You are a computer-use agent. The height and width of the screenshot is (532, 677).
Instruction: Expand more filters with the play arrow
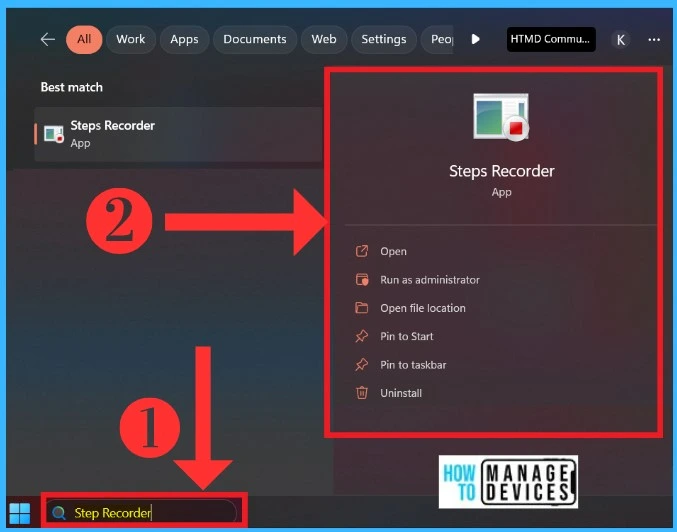click(476, 39)
